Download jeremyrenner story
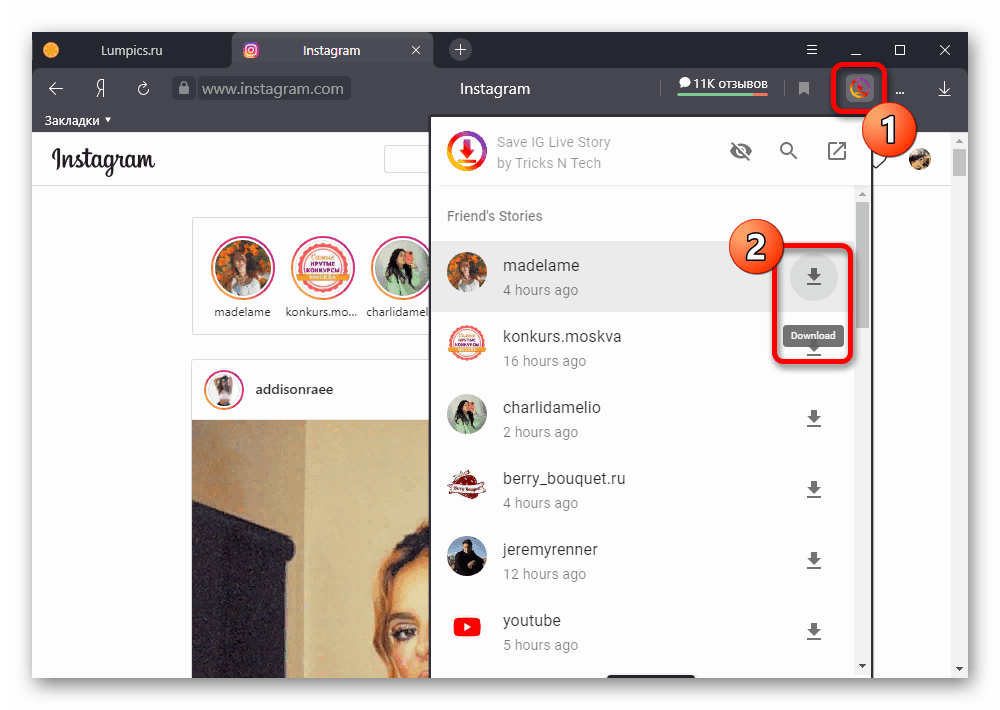The image size is (1000, 710). (814, 560)
